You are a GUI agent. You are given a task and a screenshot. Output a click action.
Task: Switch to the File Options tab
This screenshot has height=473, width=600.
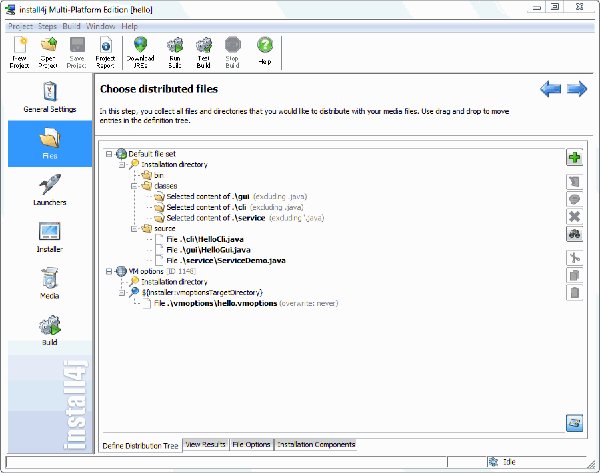click(x=251, y=444)
